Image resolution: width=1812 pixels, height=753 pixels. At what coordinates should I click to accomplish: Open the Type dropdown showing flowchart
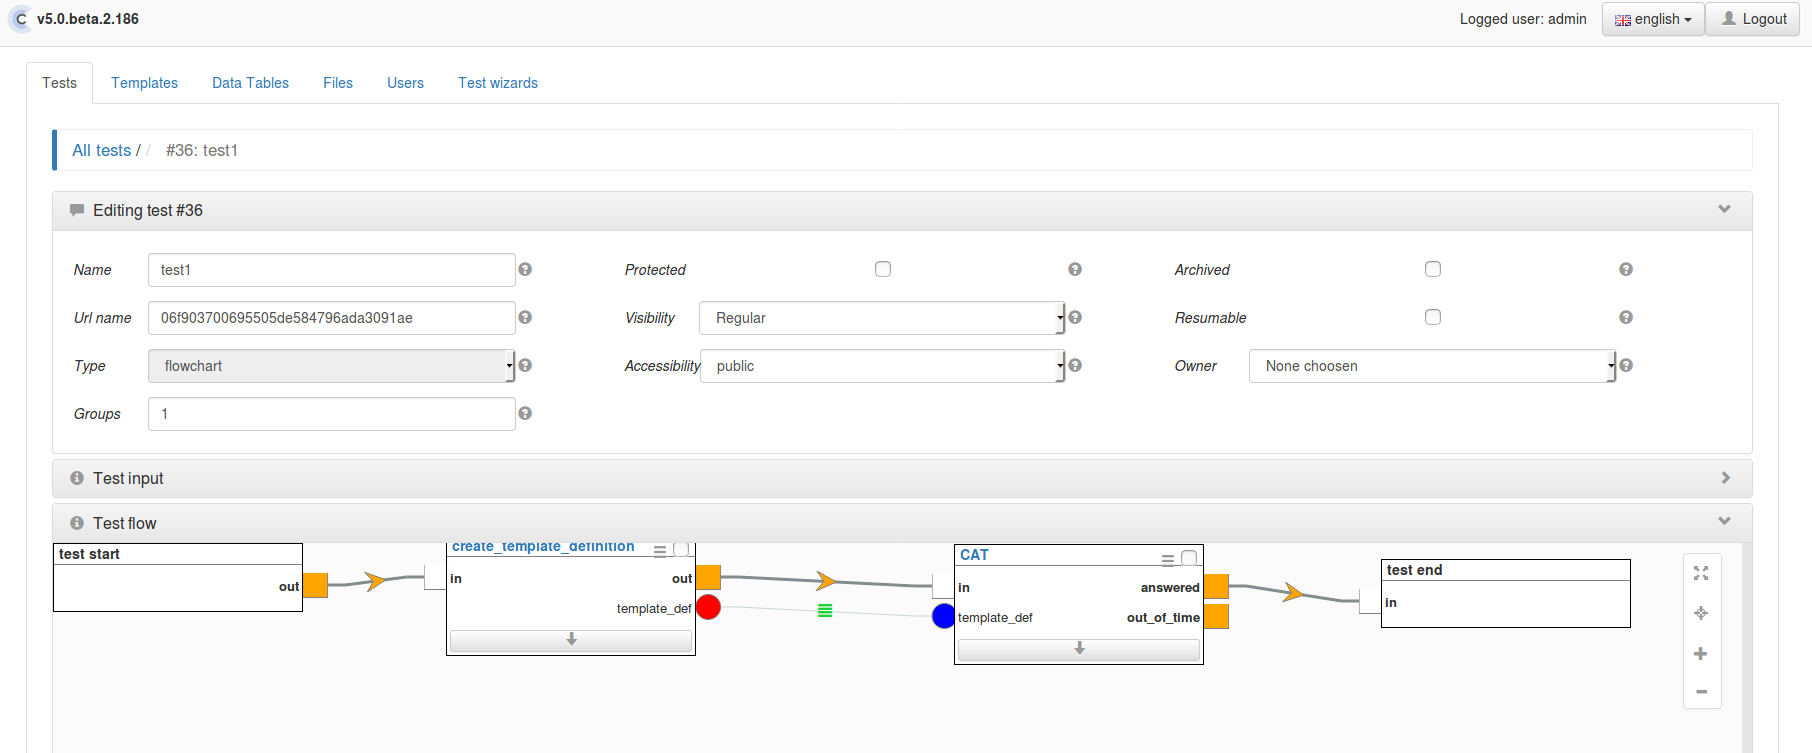point(331,366)
